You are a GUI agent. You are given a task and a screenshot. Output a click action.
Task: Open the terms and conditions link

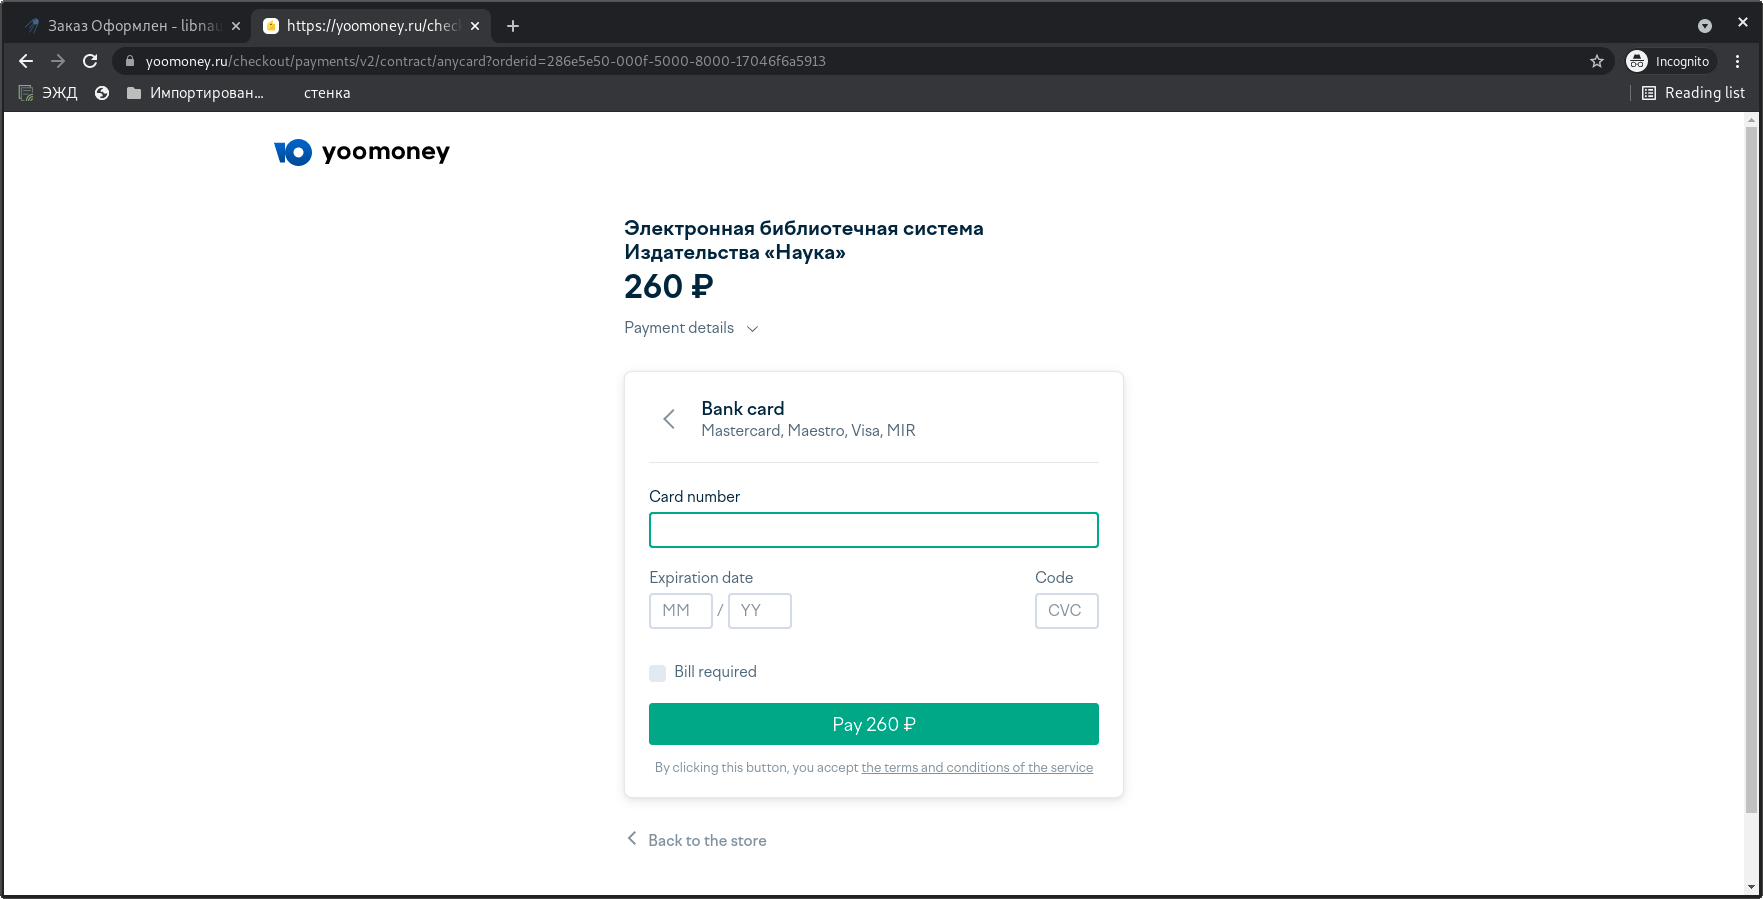click(x=977, y=768)
